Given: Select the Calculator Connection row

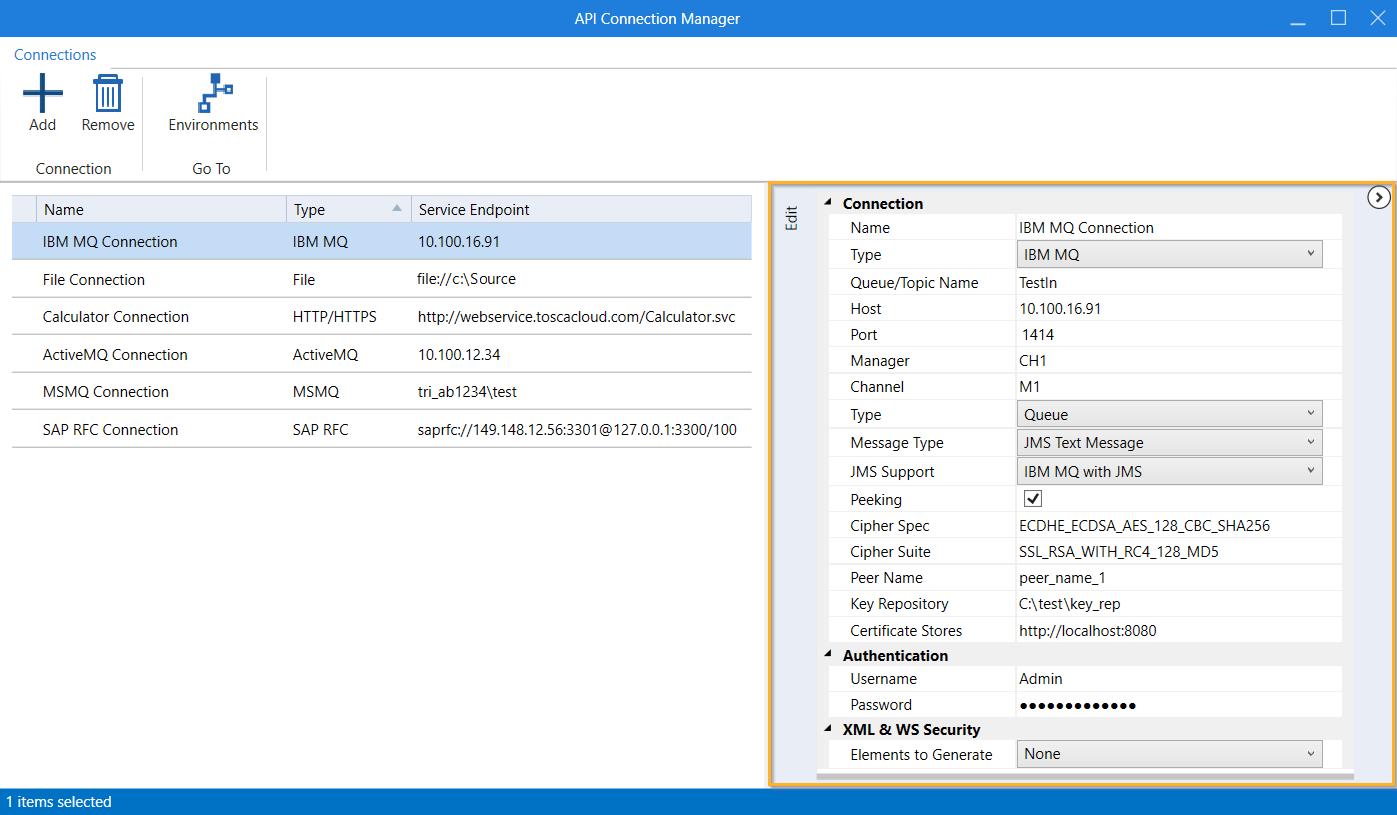Looking at the screenshot, I should pos(116,317).
